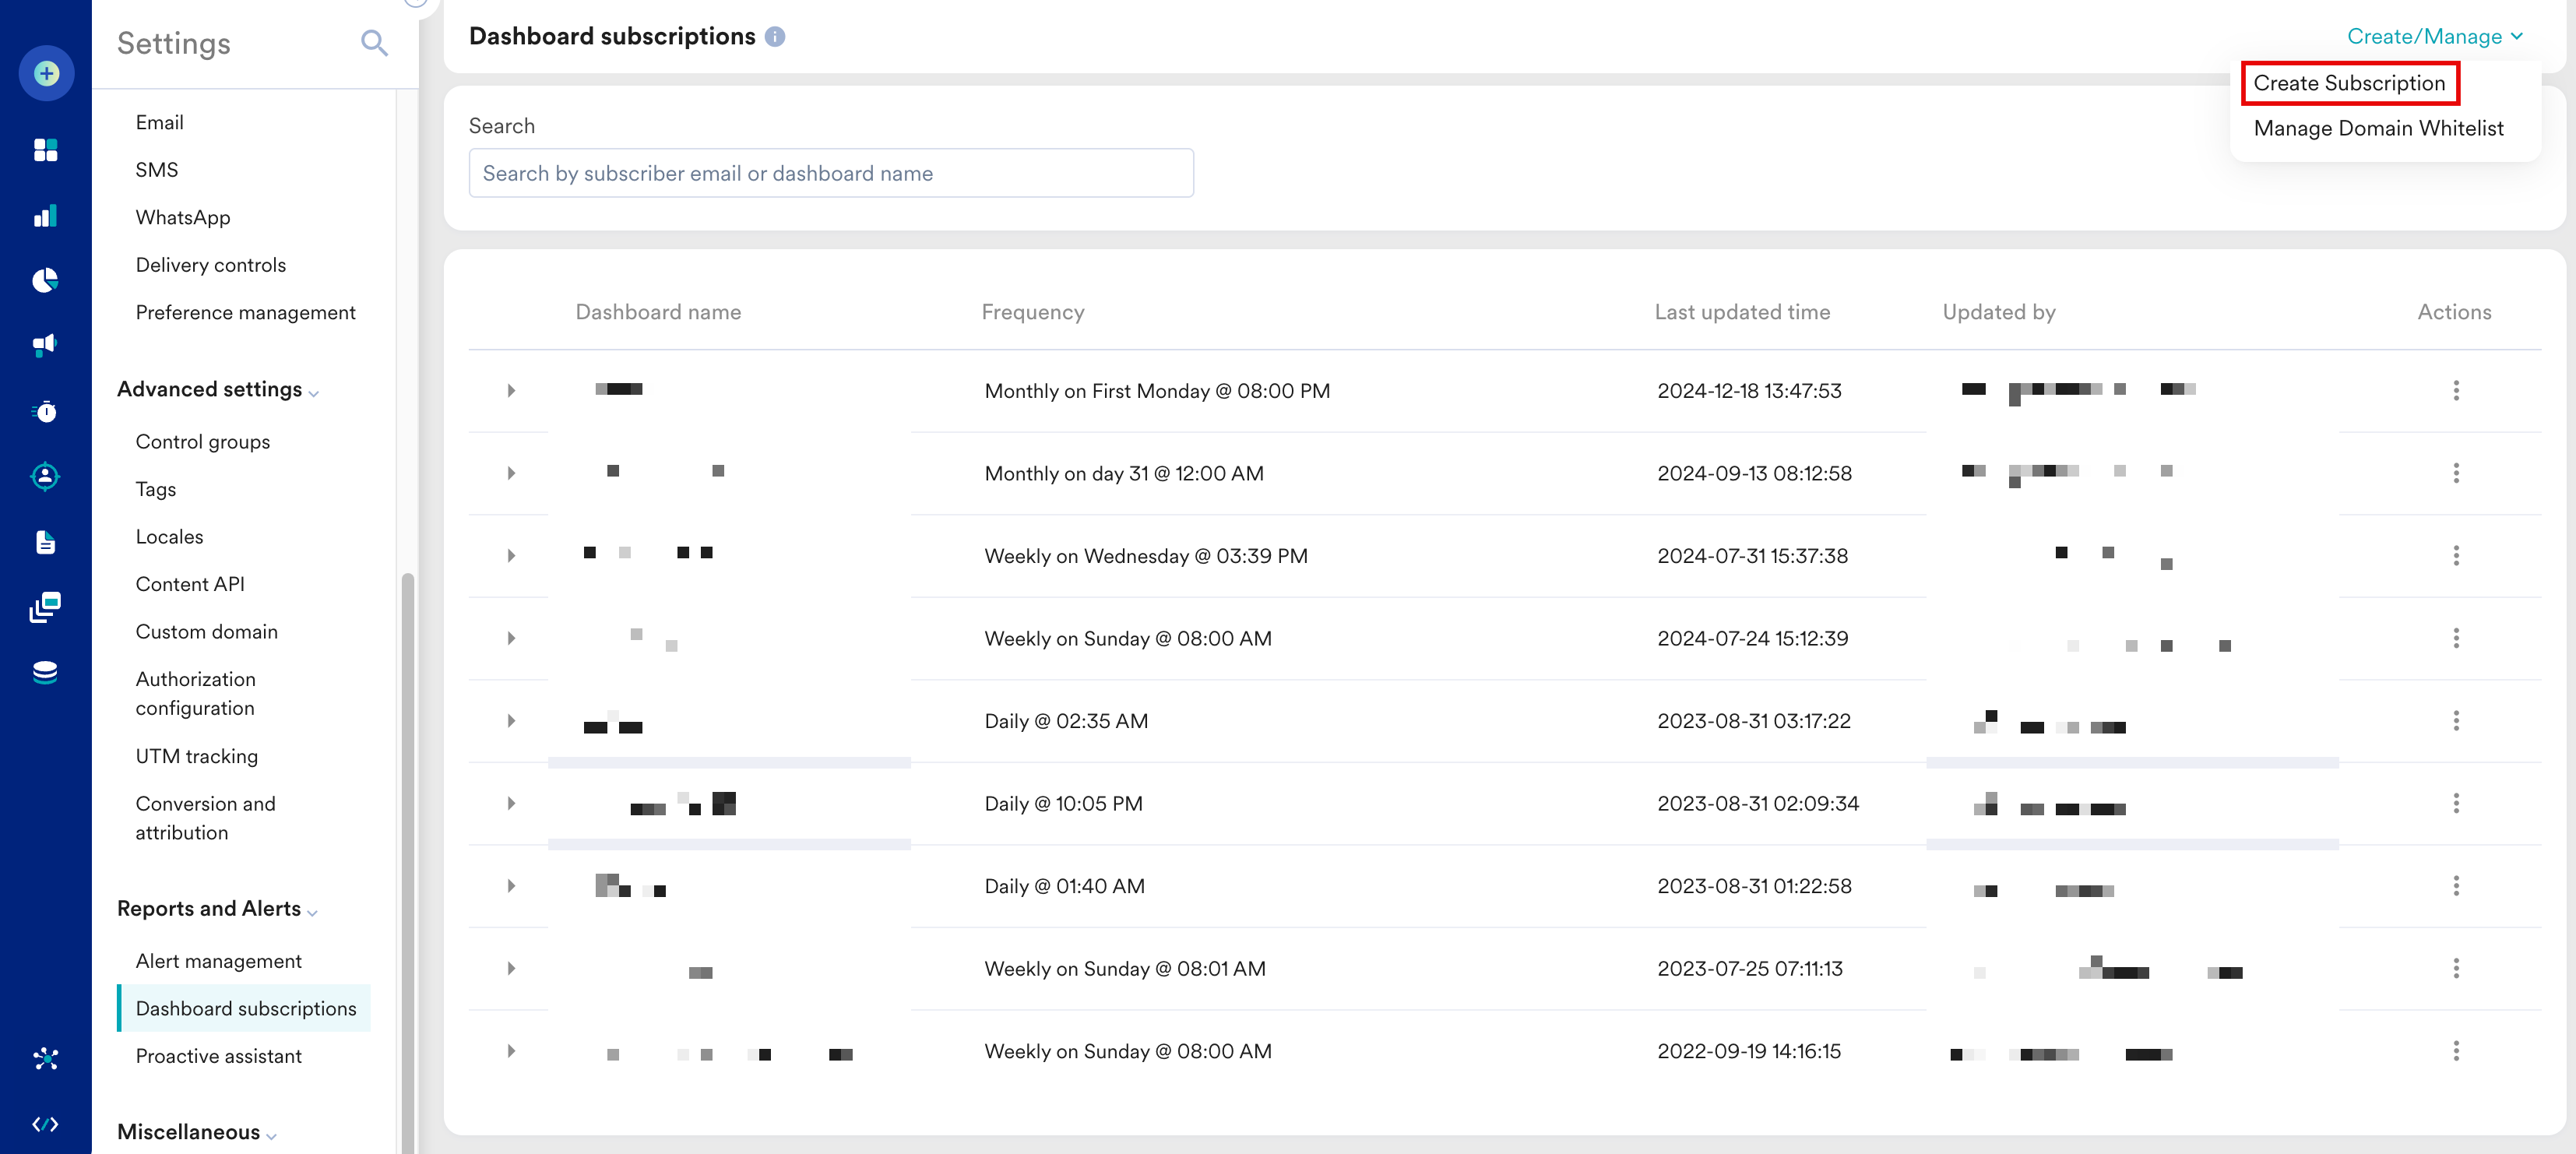
Task: Open the dashboard grid icon in sidebar
Action: tap(46, 150)
